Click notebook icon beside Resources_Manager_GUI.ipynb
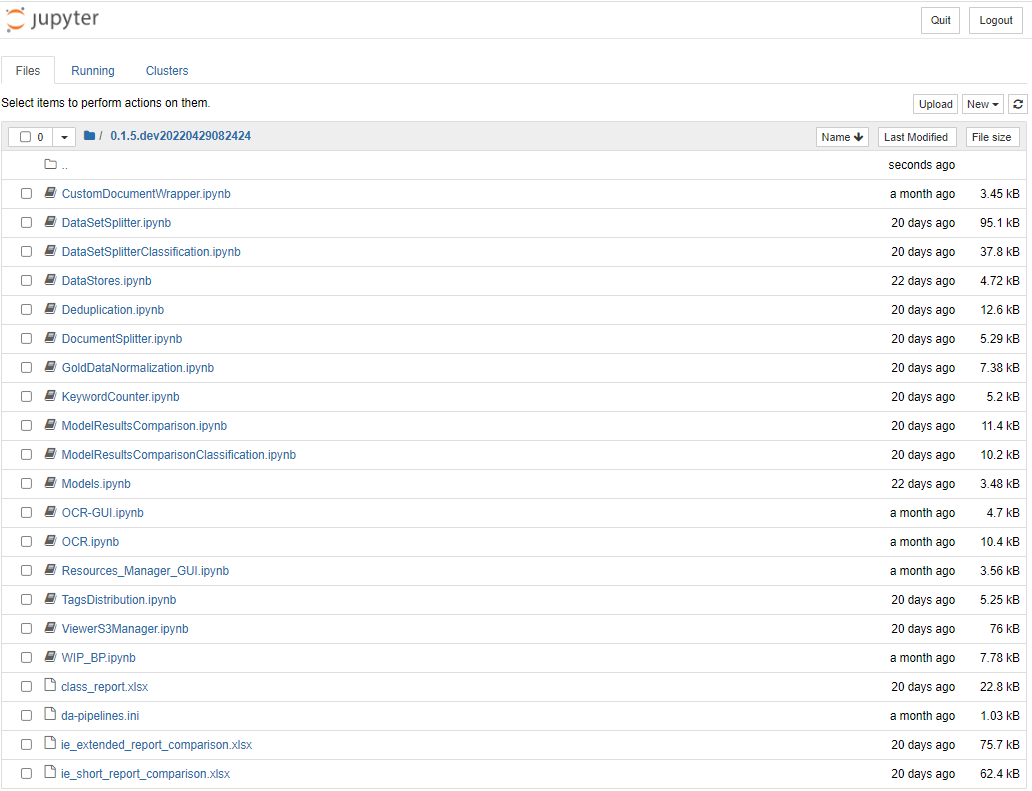Image resolution: width=1032 pixels, height=791 pixels. point(50,569)
